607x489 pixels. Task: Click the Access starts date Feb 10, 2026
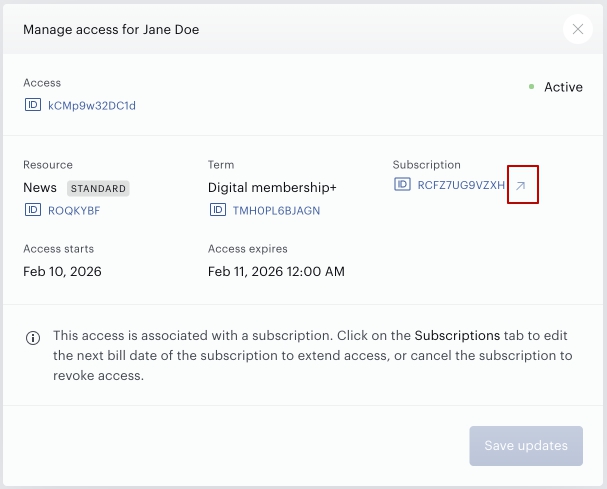(62, 271)
